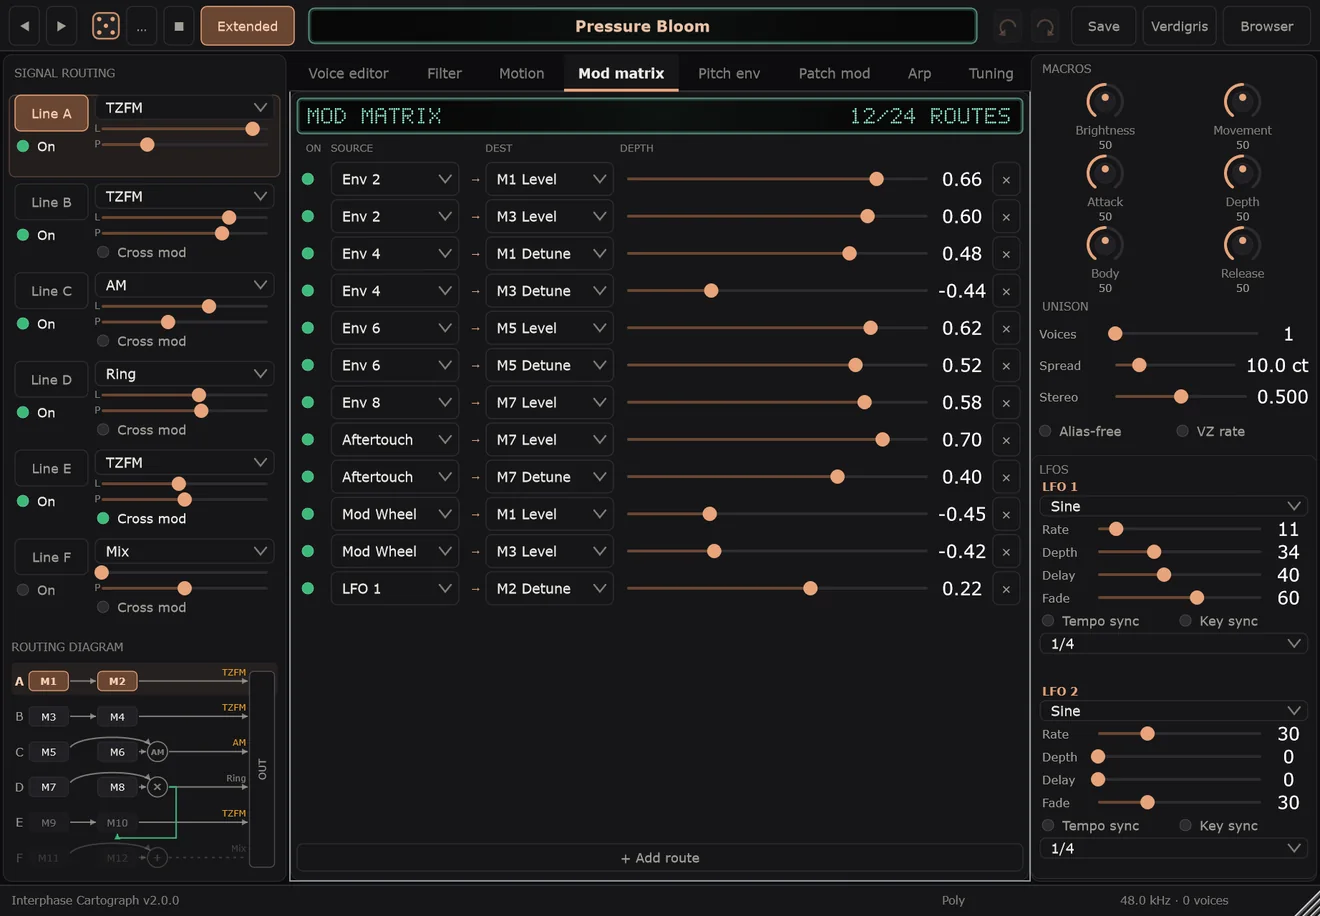Disable Cross mod for Line E

(141, 518)
